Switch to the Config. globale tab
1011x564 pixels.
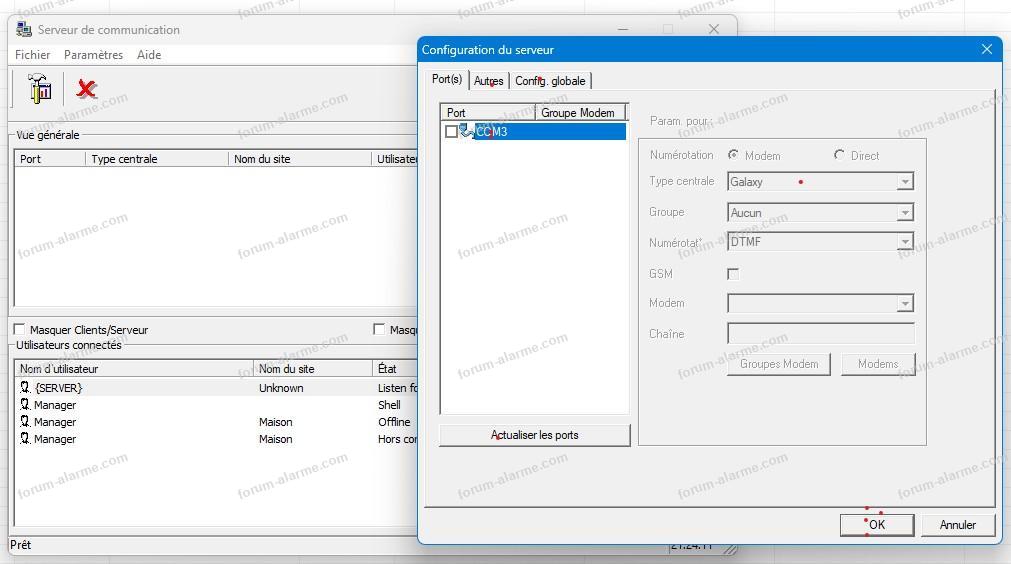click(x=550, y=81)
